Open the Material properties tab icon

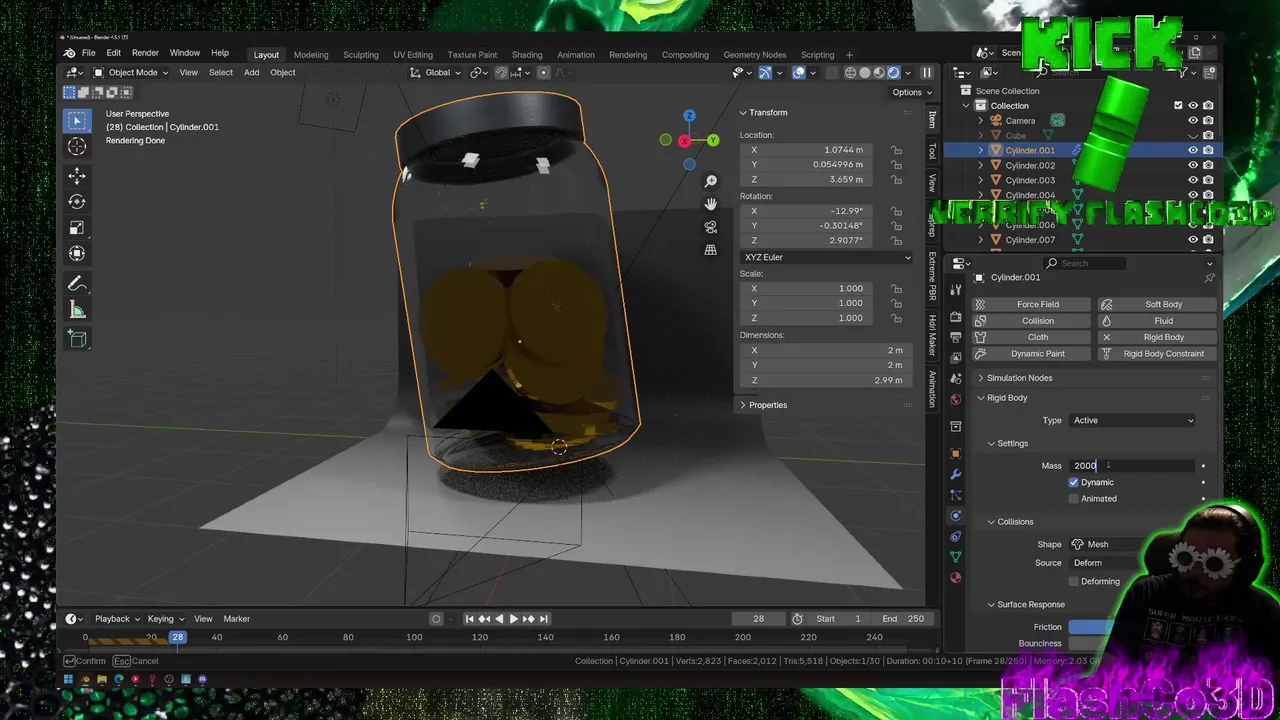(x=955, y=578)
